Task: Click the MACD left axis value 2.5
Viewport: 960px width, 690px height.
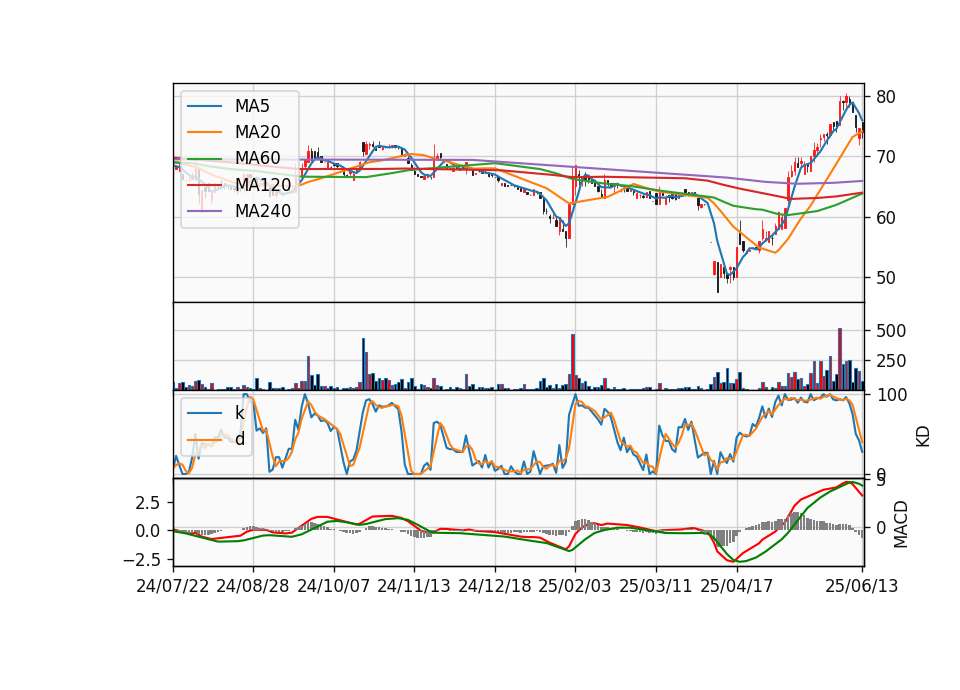Action: pos(148,503)
